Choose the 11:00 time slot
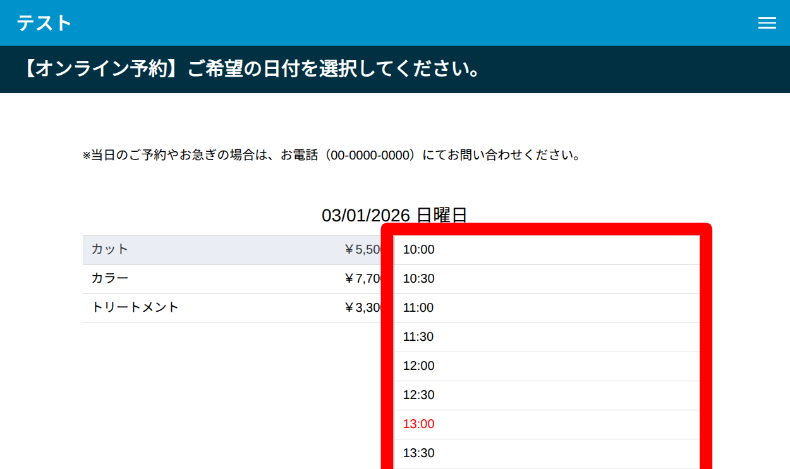790x469 pixels. (546, 308)
